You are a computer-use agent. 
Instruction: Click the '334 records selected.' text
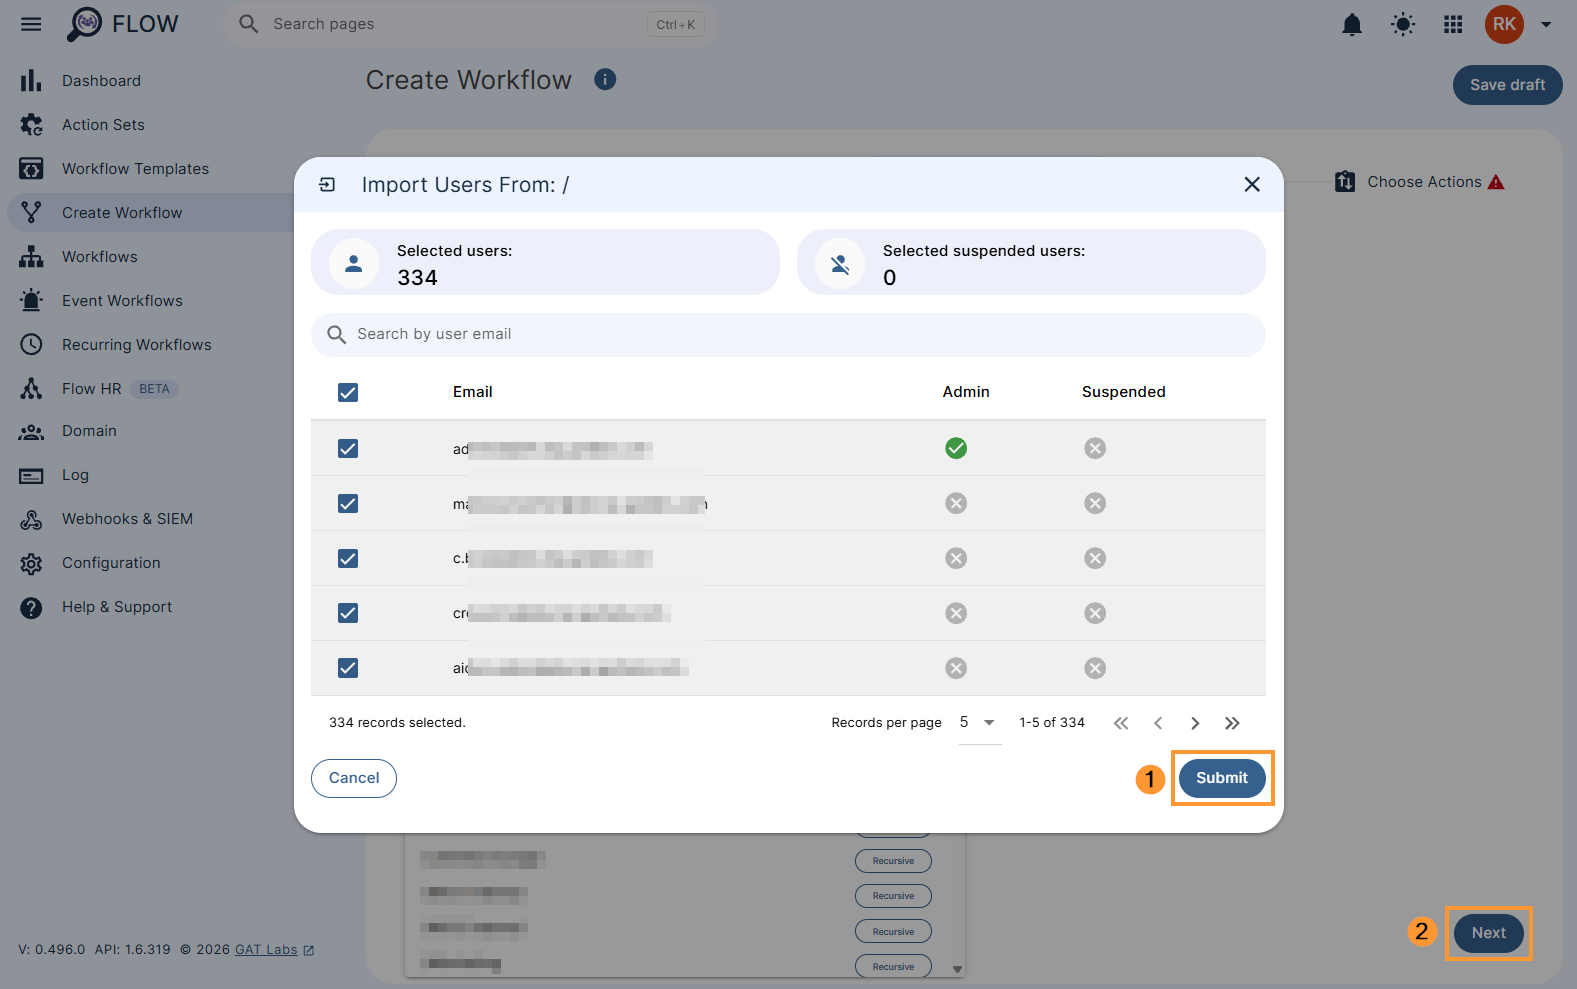click(397, 723)
